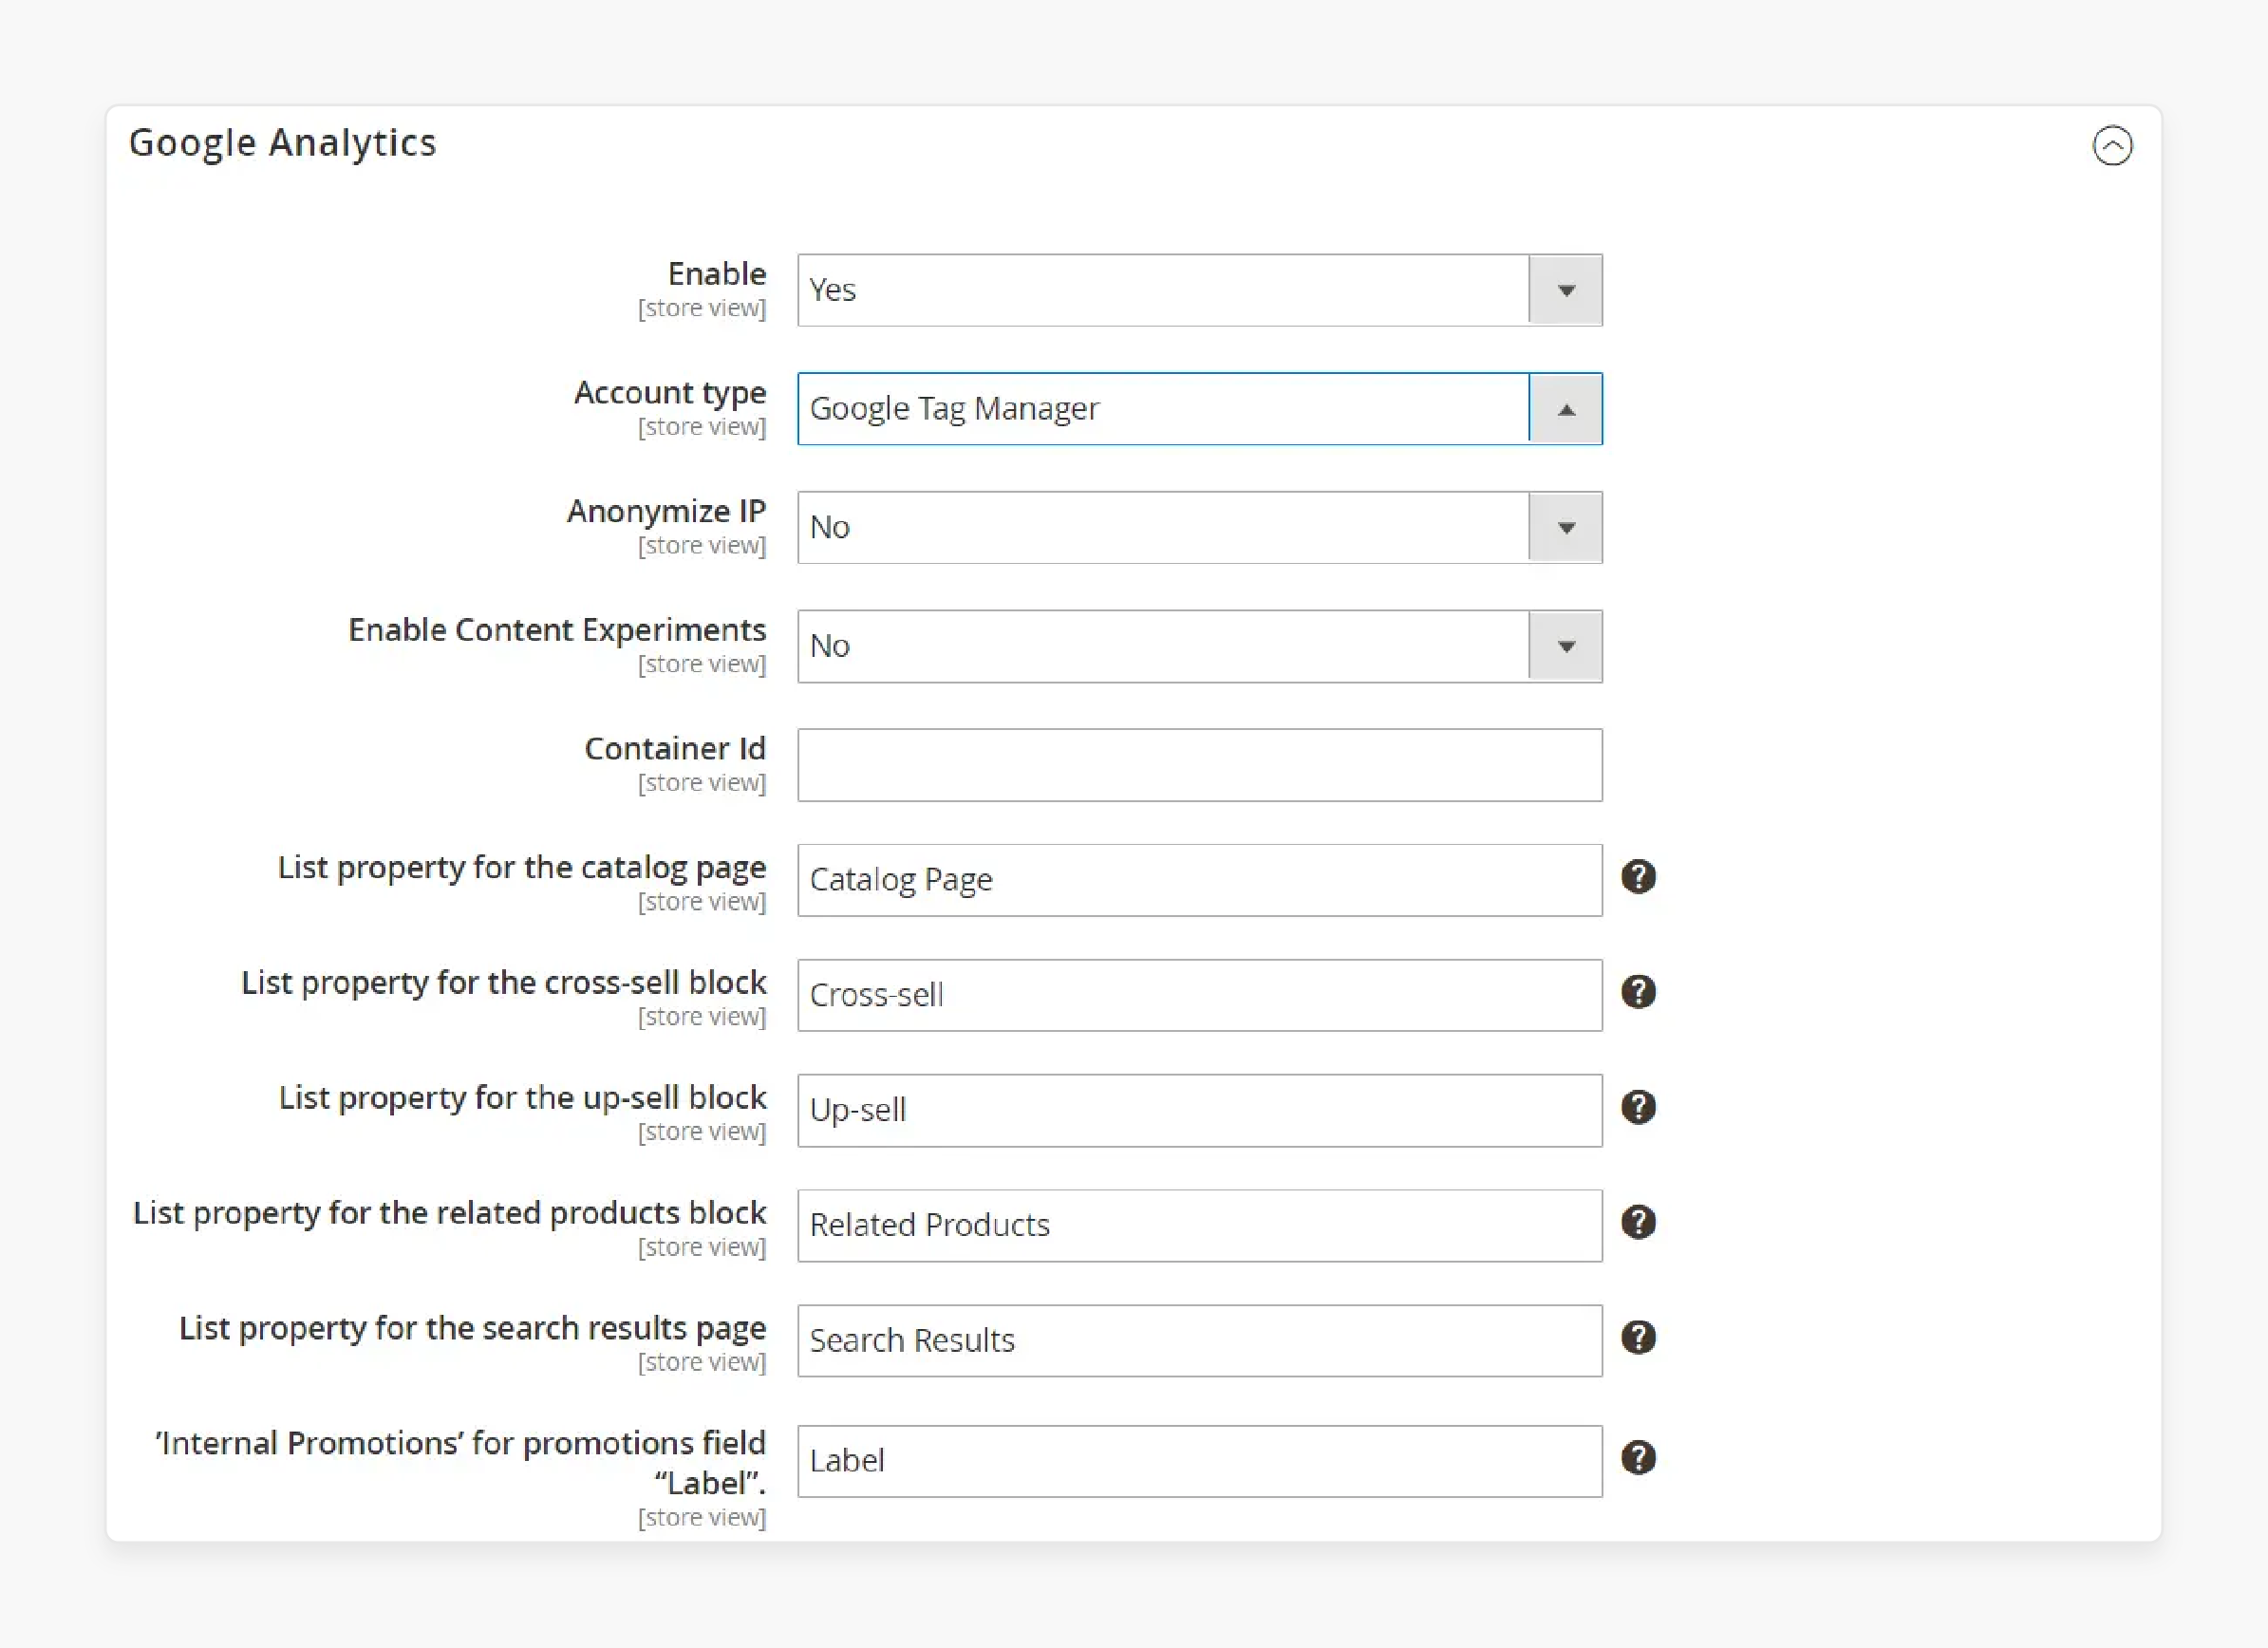Click the search results list property field
Image resolution: width=2268 pixels, height=1648 pixels.
pos(1199,1340)
